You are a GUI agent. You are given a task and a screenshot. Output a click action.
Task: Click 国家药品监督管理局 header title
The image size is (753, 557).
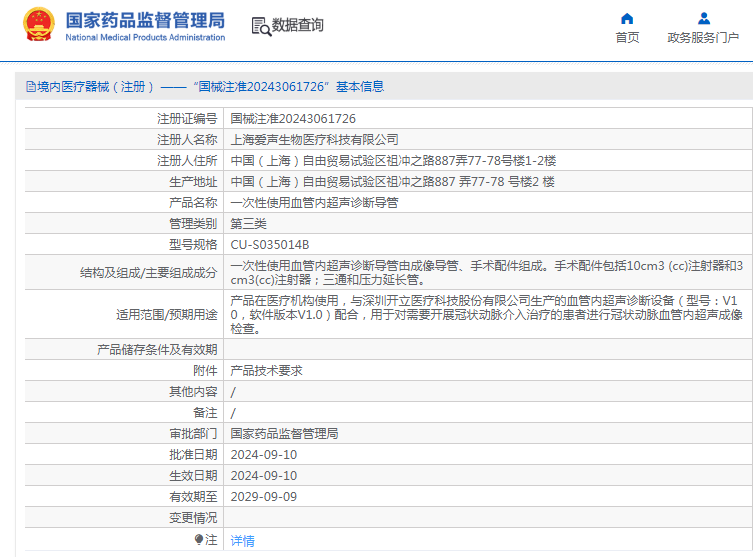tap(145, 20)
